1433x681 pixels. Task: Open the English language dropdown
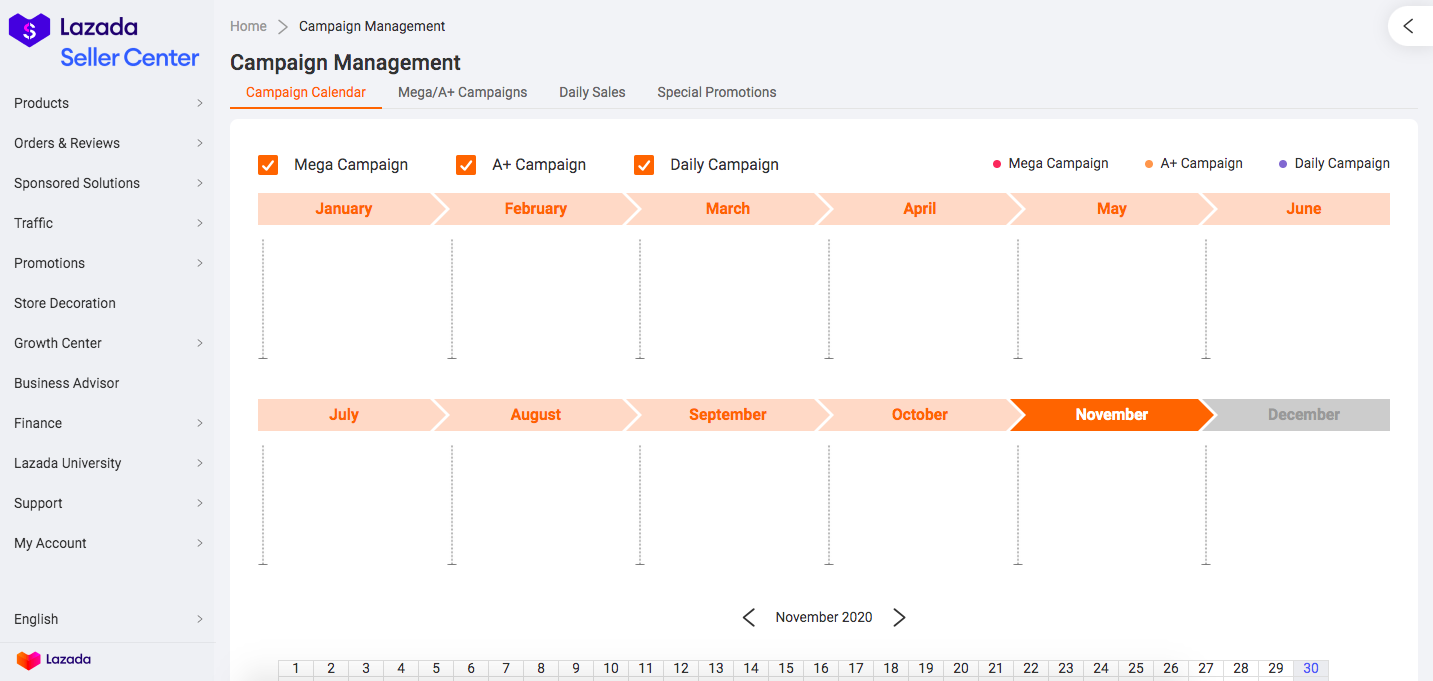pos(107,619)
